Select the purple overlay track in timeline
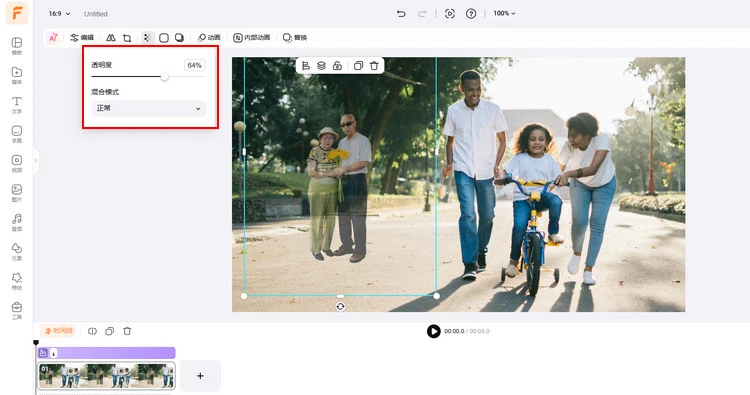This screenshot has width=750, height=395. point(106,353)
